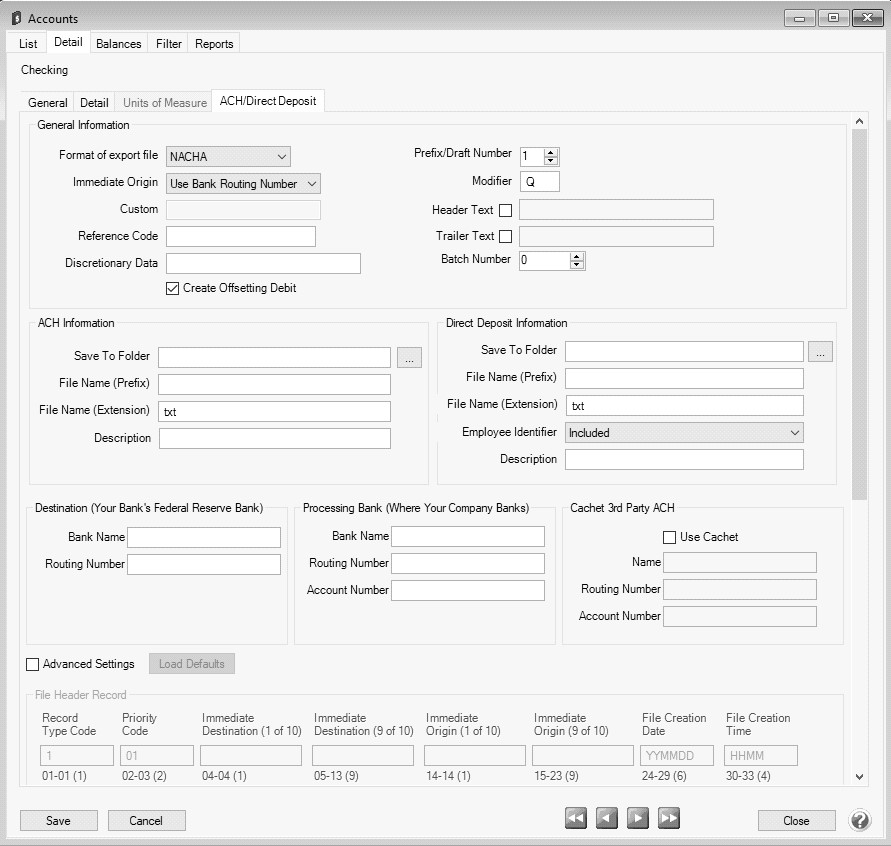This screenshot has width=891, height=846.
Task: Uncheck Create Offsetting Debit
Action: [172, 288]
